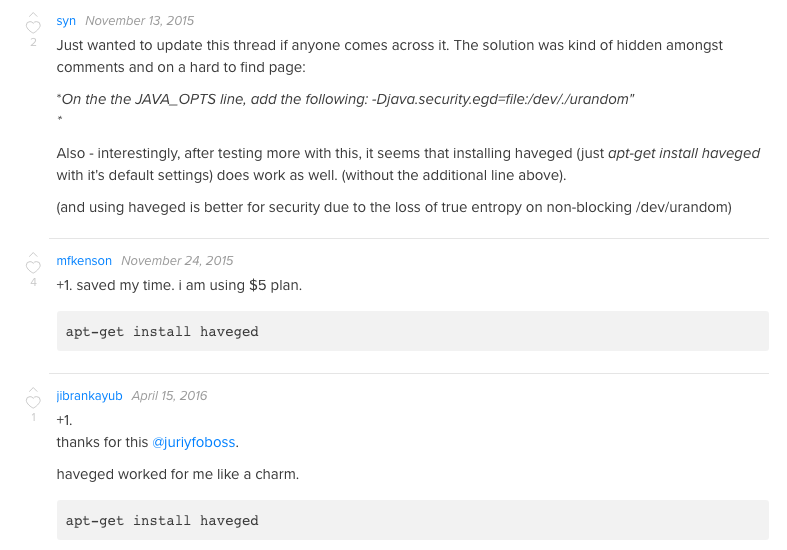Click the up caret above syn's heart
The image size is (787, 550).
33,15
